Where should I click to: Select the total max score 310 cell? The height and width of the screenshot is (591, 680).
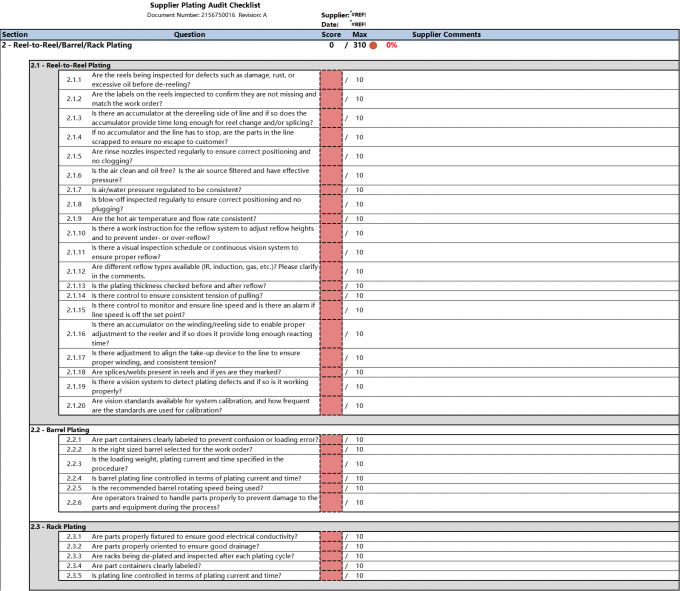358,45
